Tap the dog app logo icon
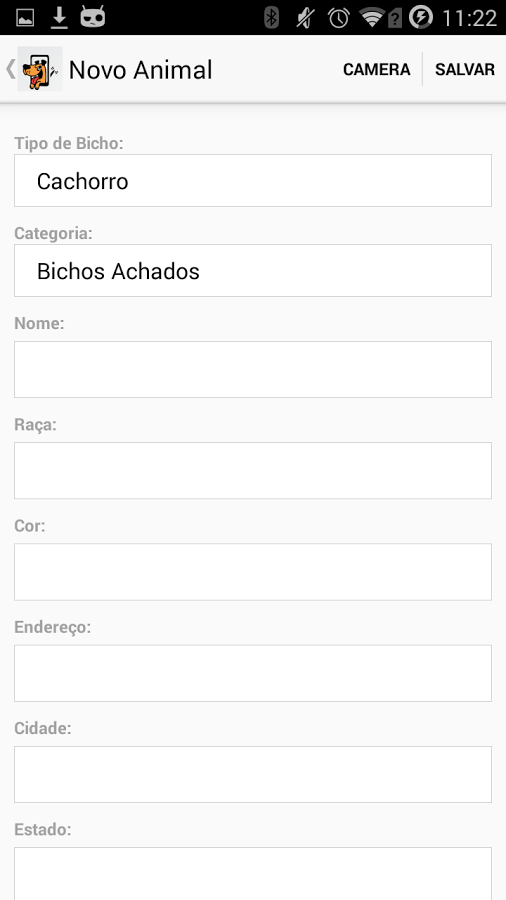Screen dimensions: 506x900 point(40,69)
